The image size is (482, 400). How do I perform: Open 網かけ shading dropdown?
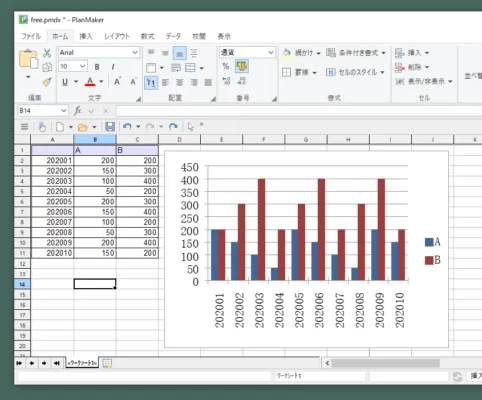pos(318,53)
